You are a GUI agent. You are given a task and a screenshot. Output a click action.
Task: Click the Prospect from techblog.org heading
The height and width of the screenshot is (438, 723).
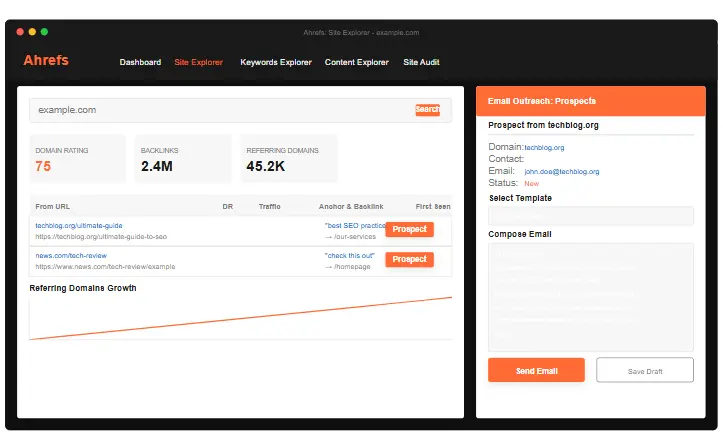543,125
